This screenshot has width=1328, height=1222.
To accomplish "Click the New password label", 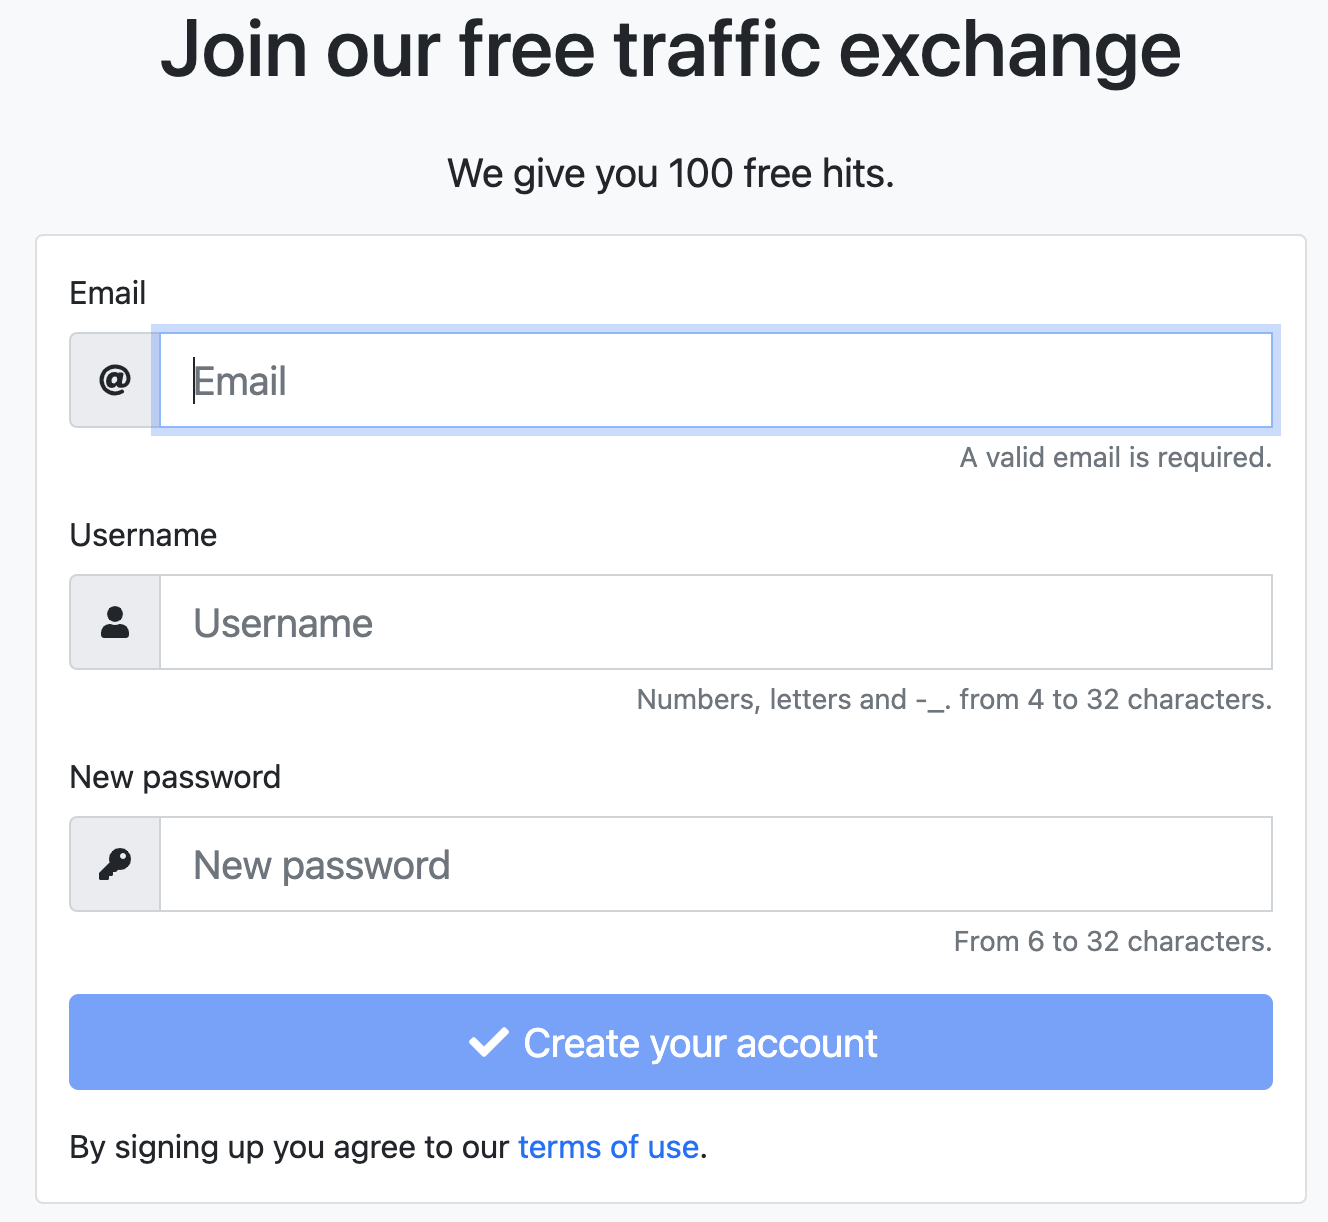I will 175,777.
